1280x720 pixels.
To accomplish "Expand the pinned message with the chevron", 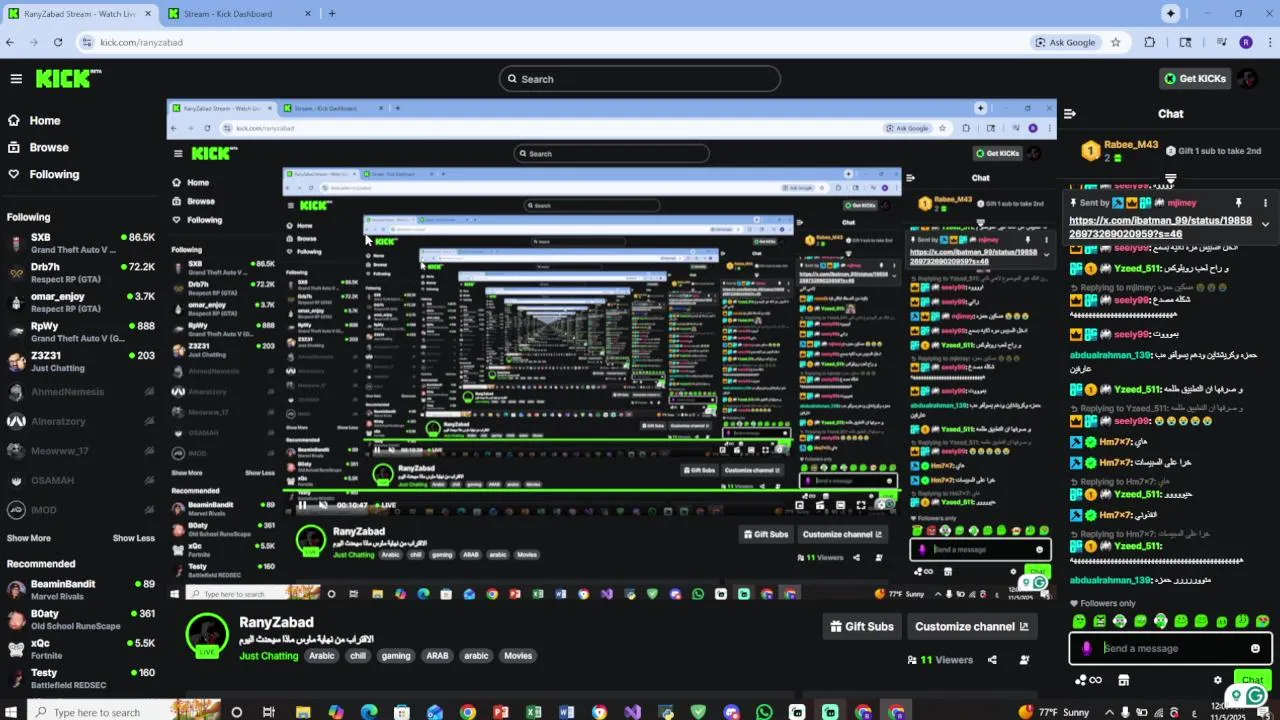I will (x=1265, y=225).
